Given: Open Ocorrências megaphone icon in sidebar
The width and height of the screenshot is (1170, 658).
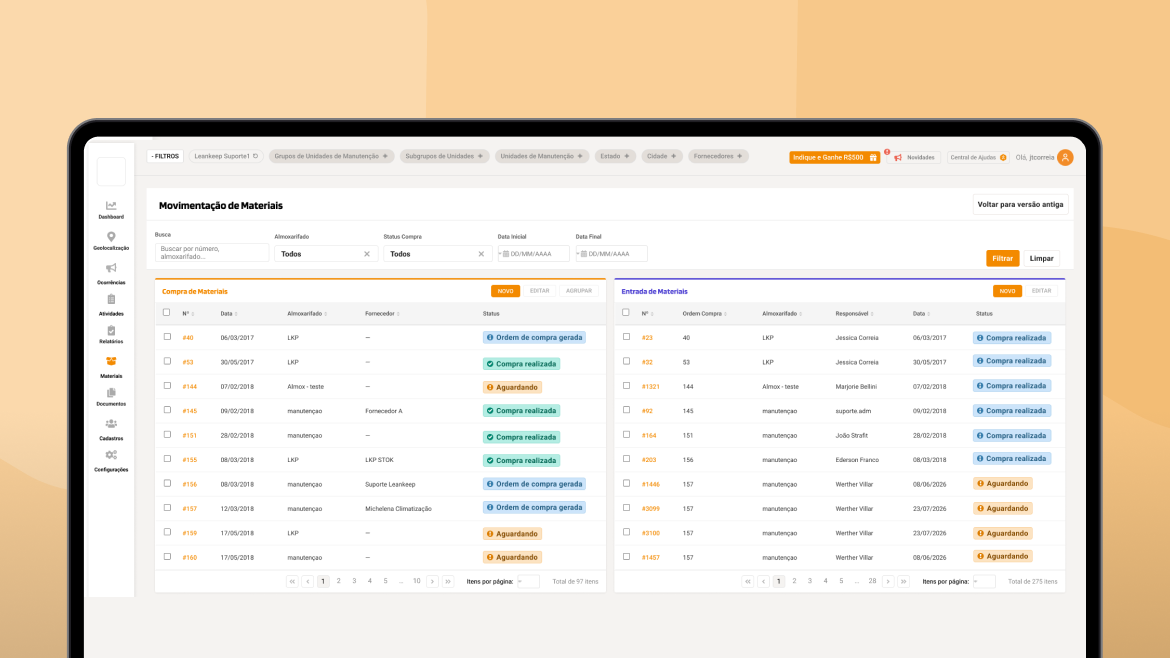Looking at the screenshot, I should click(111, 268).
